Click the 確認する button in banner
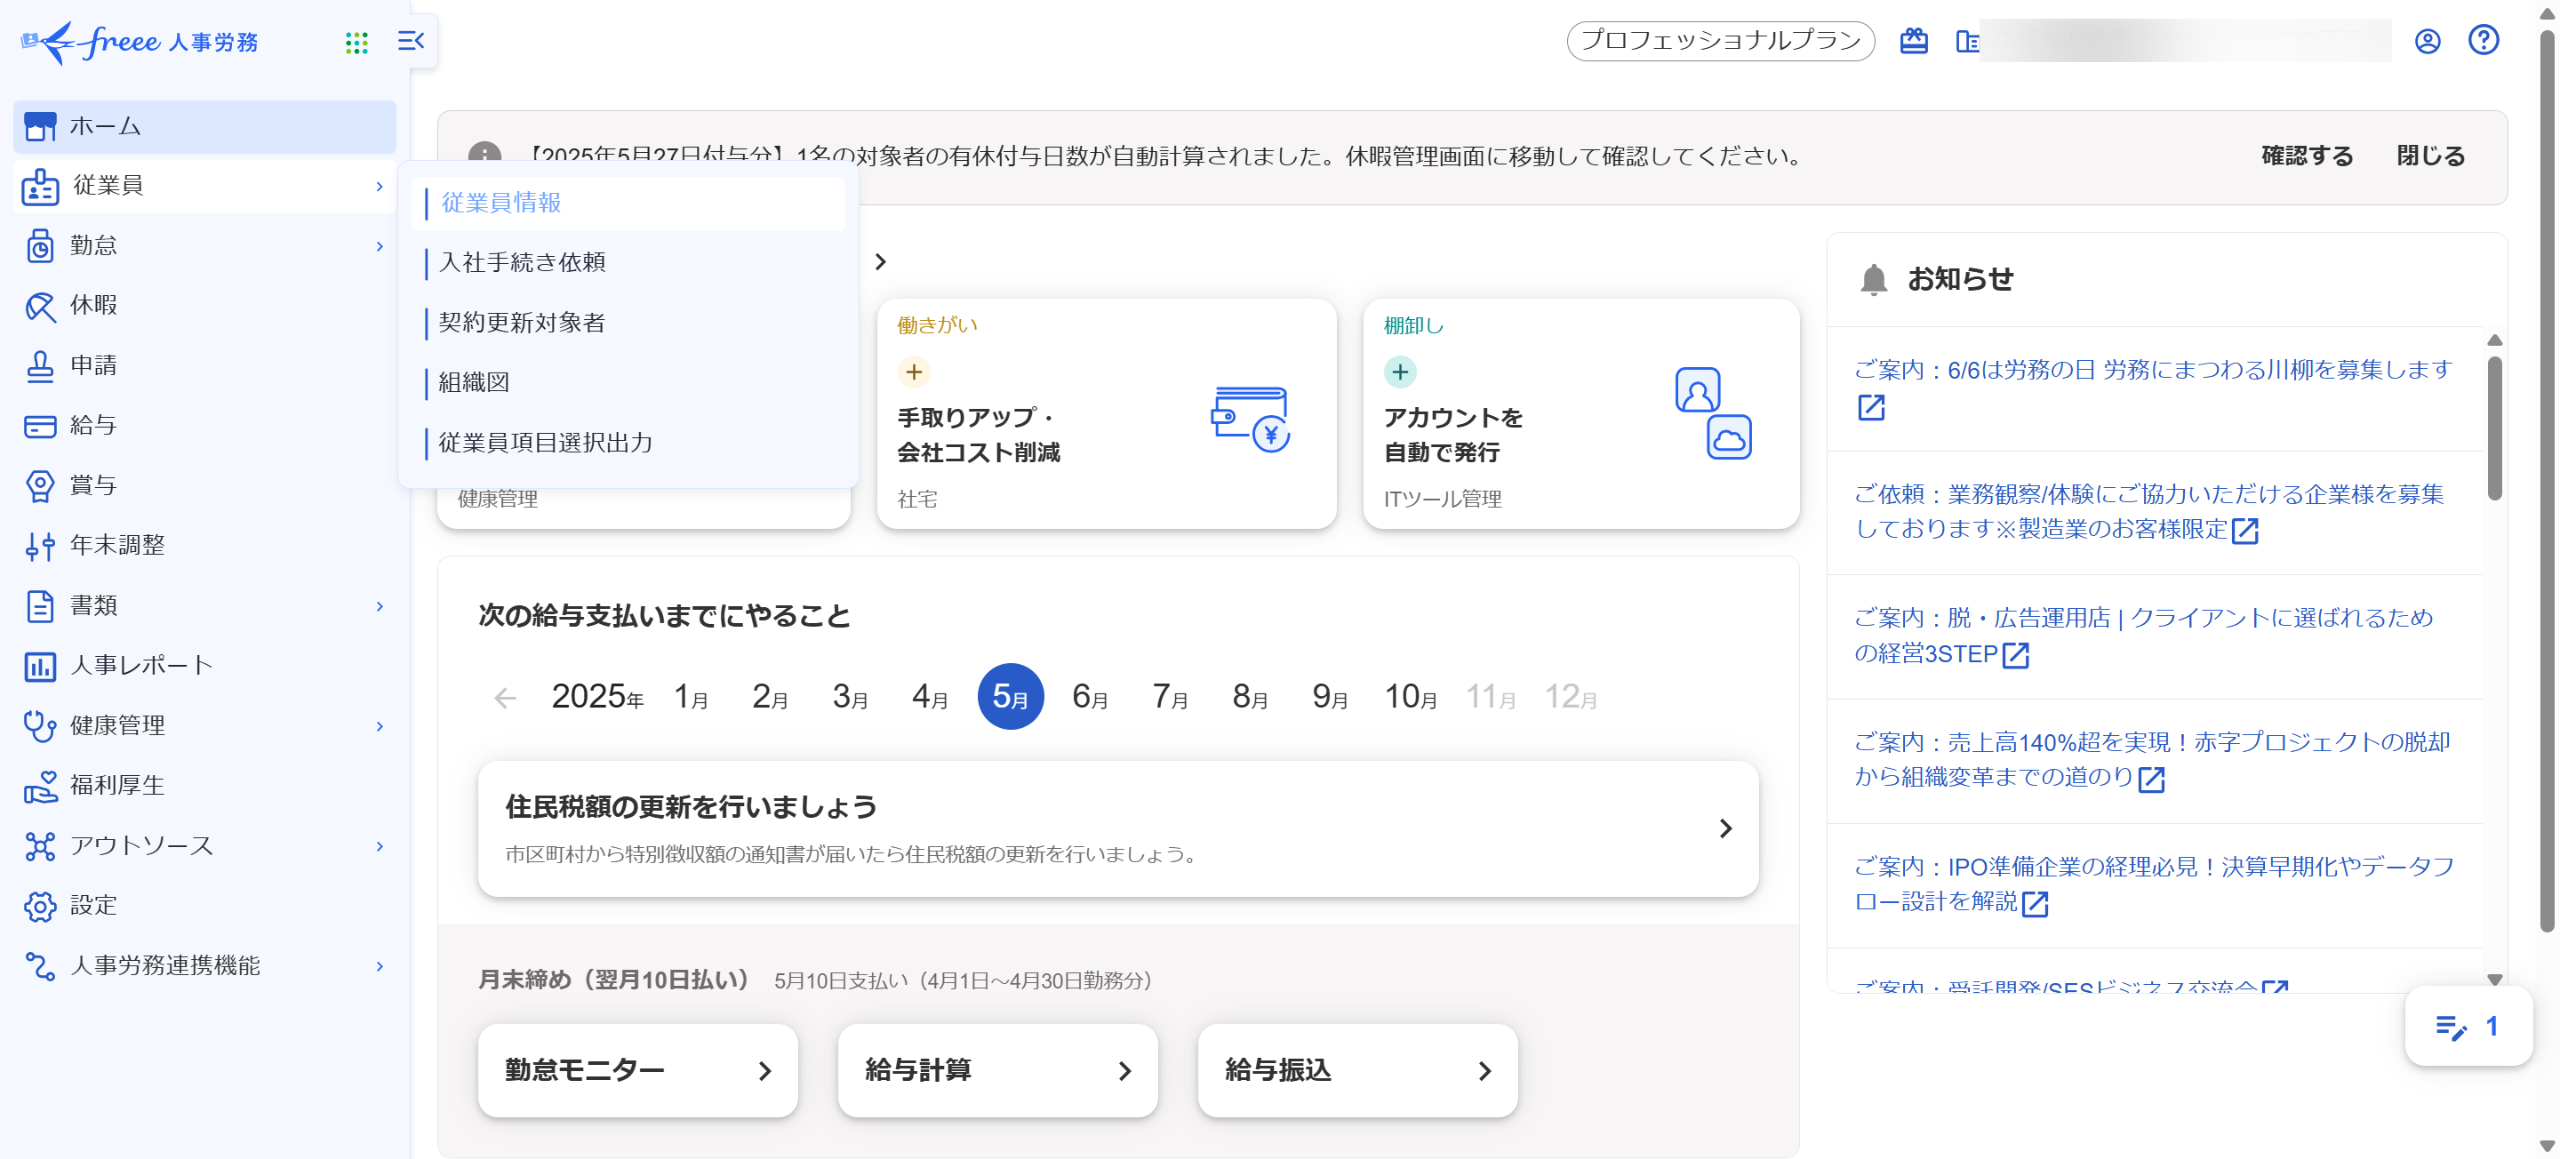 pos(2307,156)
